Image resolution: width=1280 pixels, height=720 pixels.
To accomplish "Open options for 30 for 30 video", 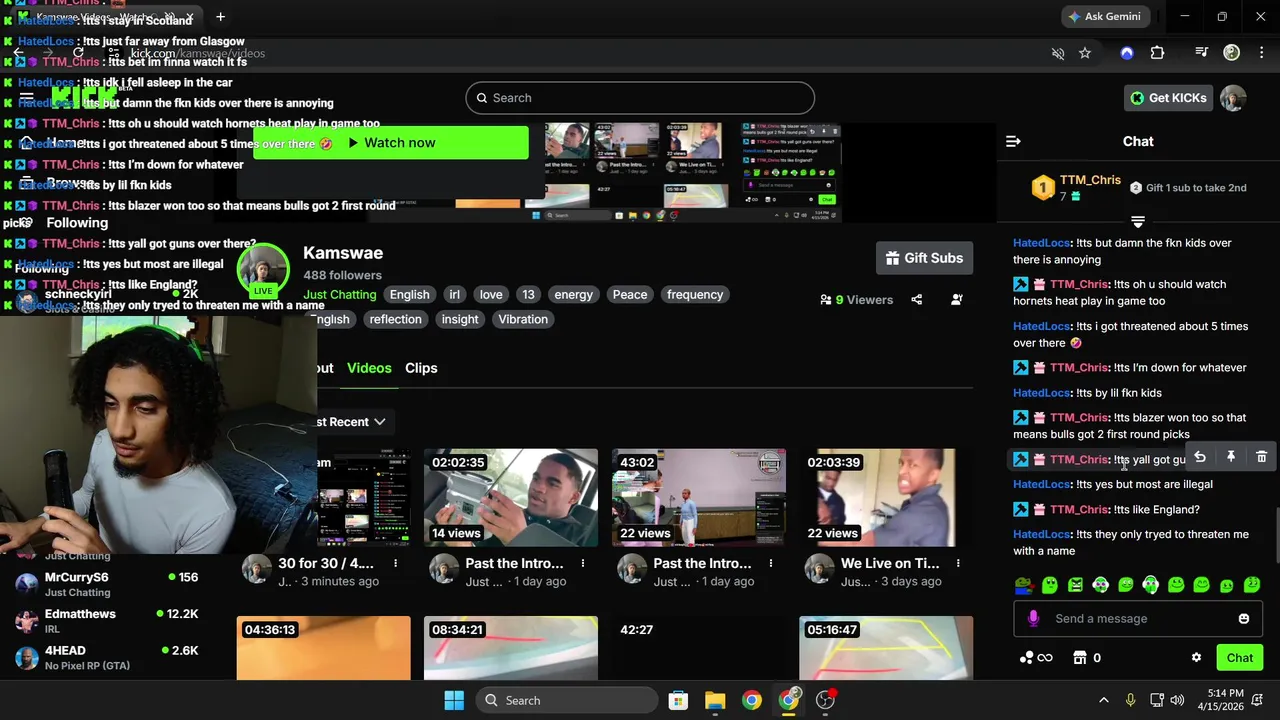I will click(x=395, y=564).
